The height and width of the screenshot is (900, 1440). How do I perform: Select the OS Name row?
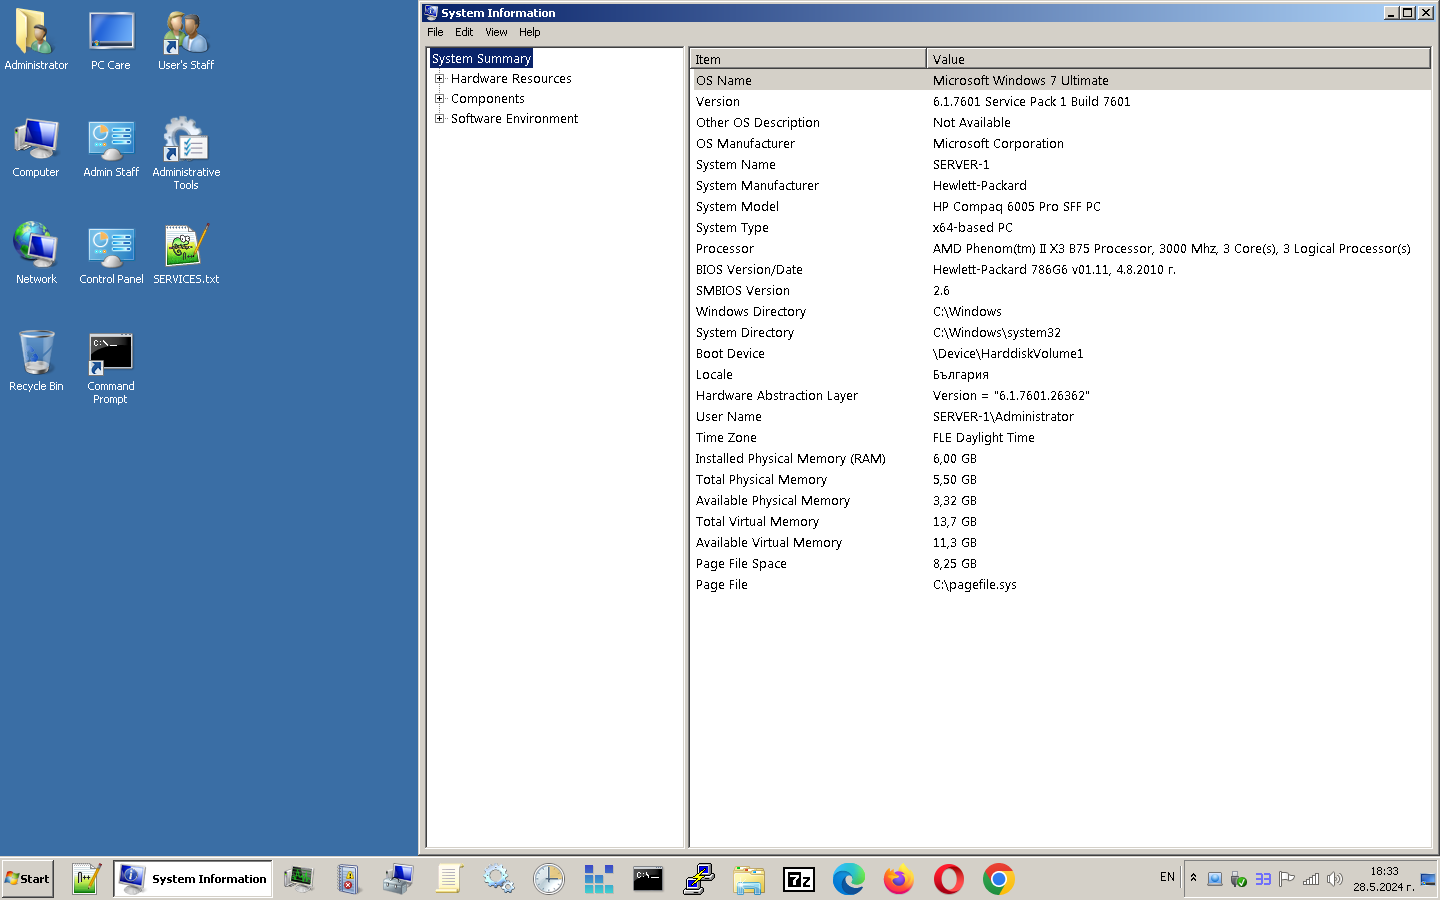tap(1060, 80)
